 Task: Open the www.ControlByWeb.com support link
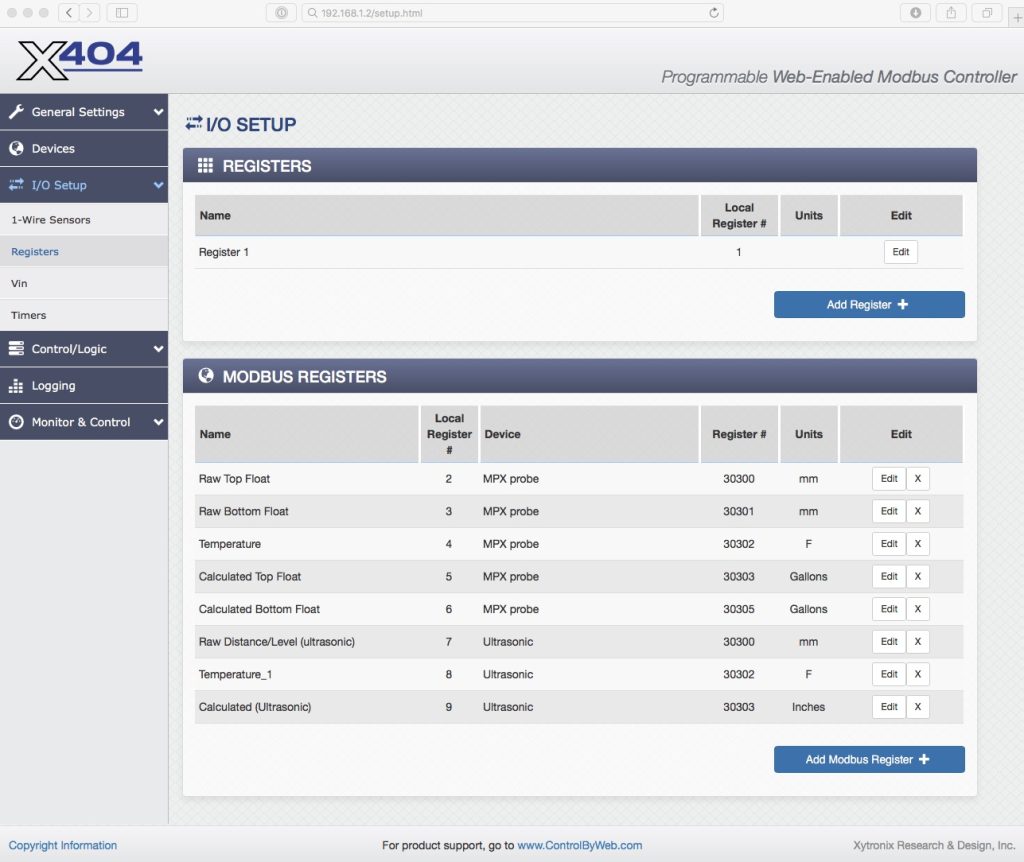579,846
